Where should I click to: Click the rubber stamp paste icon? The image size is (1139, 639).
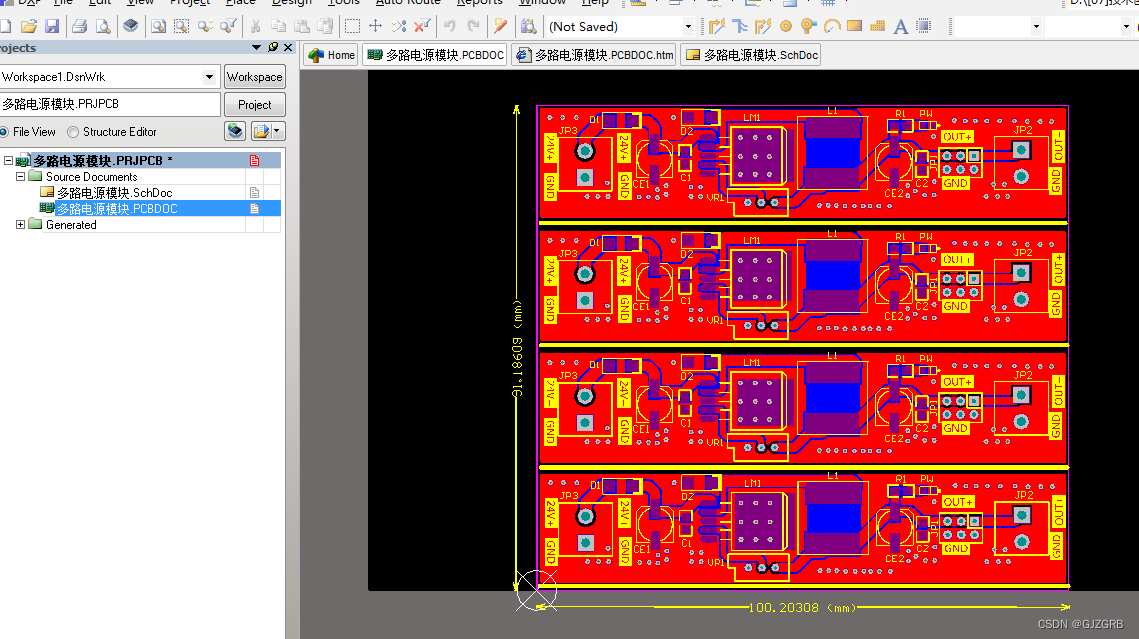click(x=325, y=27)
